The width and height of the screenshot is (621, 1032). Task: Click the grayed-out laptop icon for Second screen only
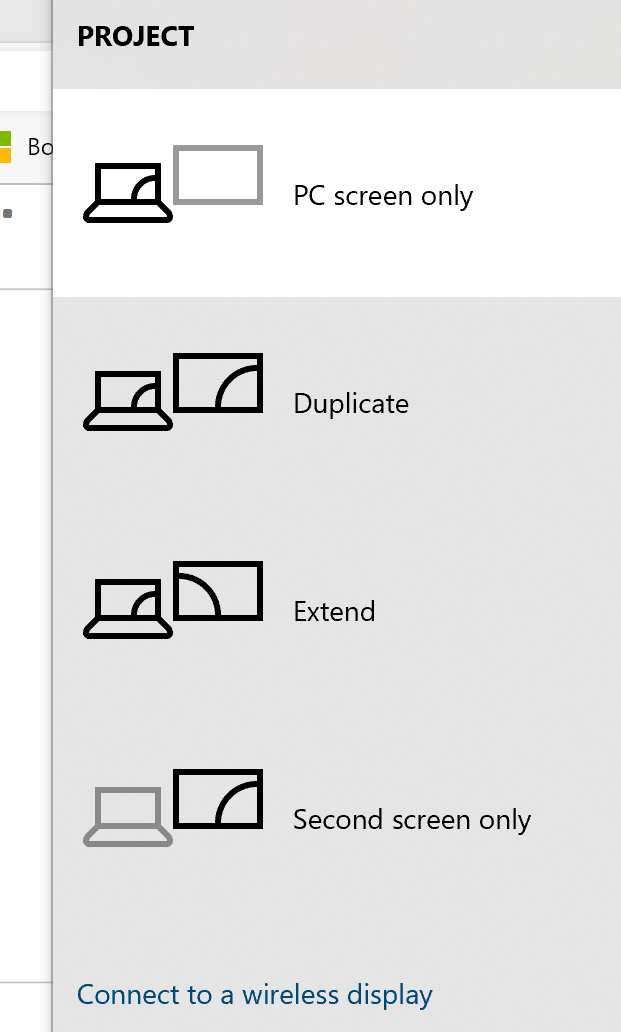point(128,812)
